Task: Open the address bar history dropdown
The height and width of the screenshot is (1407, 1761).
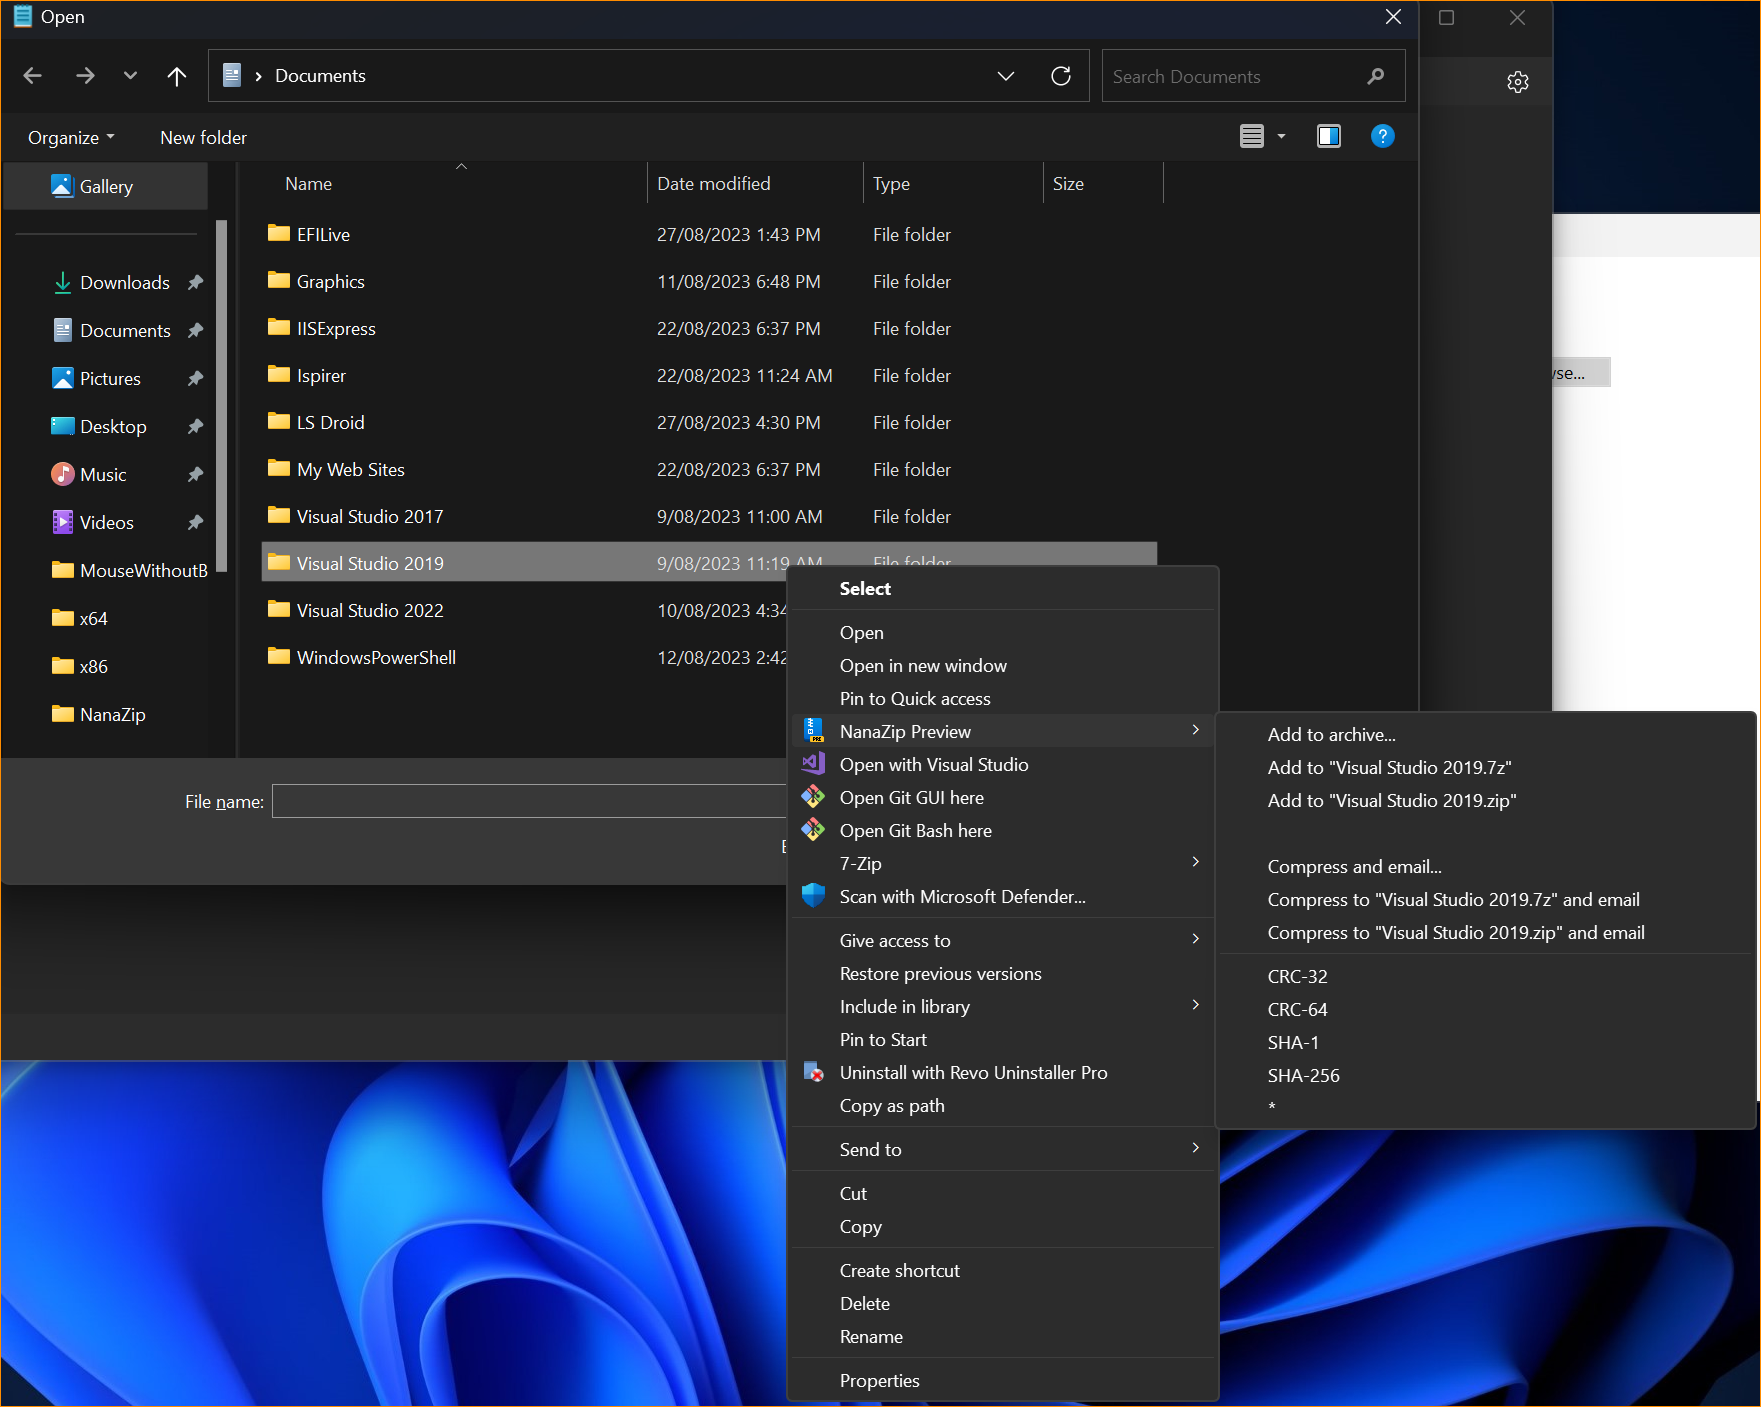Action: pos(1006,75)
